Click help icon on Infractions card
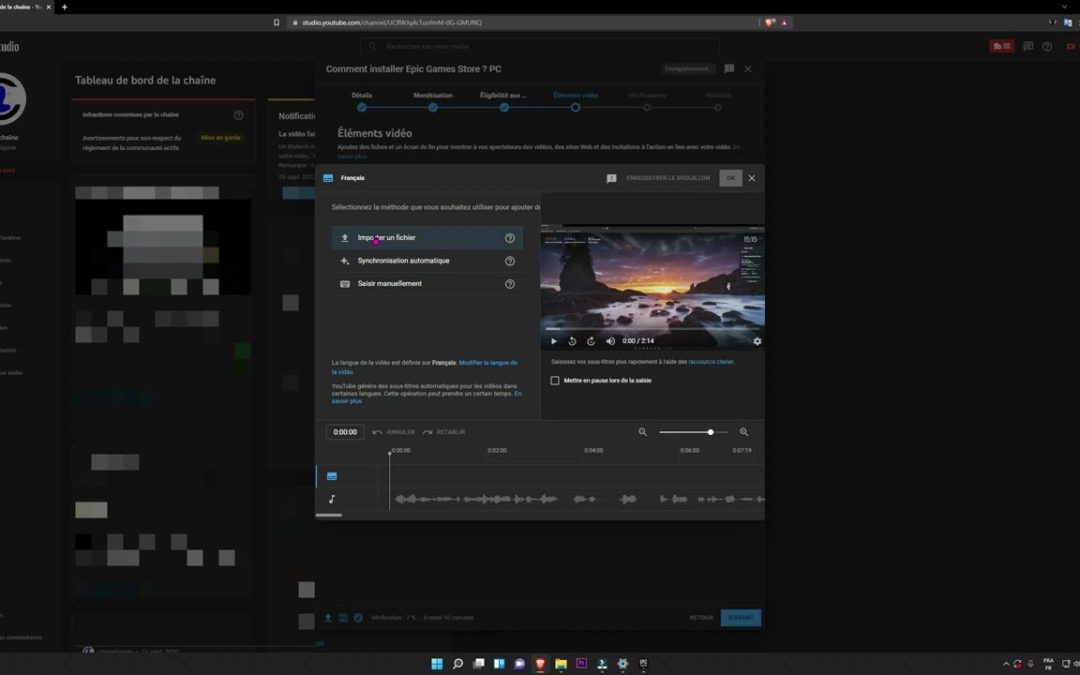 [238, 115]
